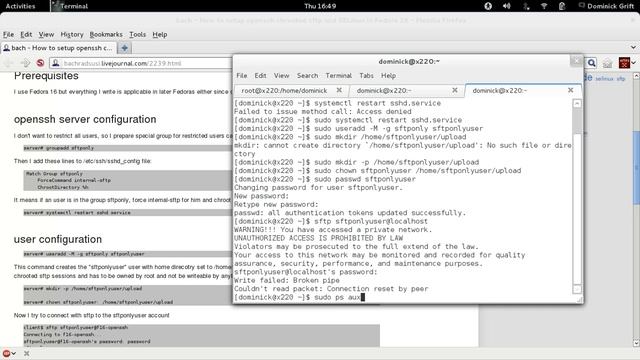Viewport: 640px width, 360px height.
Task: Open the accessibility menu icon in top bar
Action: (x=488, y=6)
